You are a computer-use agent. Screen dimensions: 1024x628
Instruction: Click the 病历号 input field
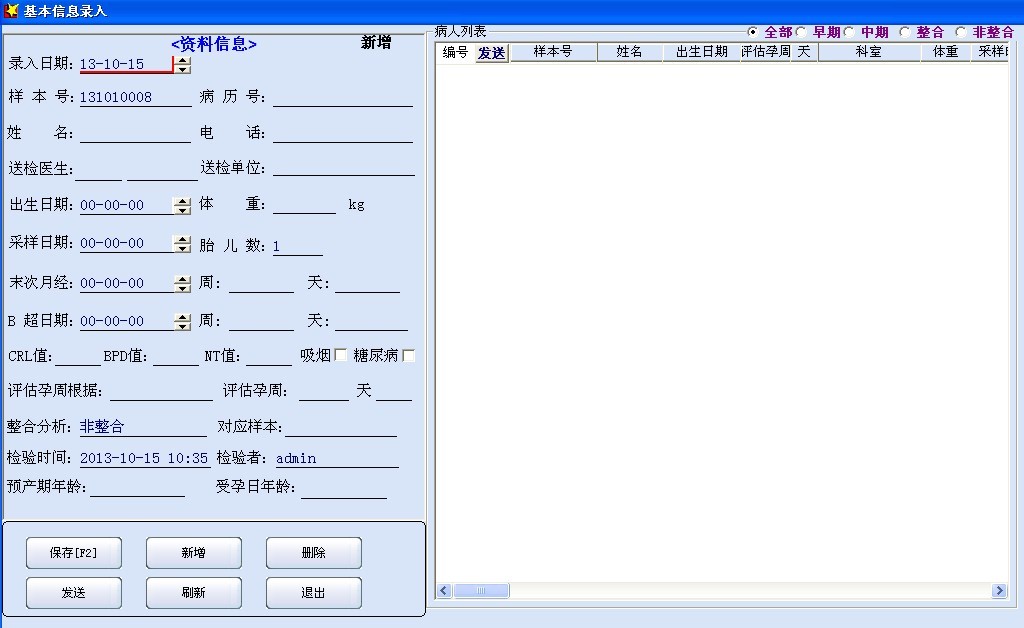tap(343, 97)
